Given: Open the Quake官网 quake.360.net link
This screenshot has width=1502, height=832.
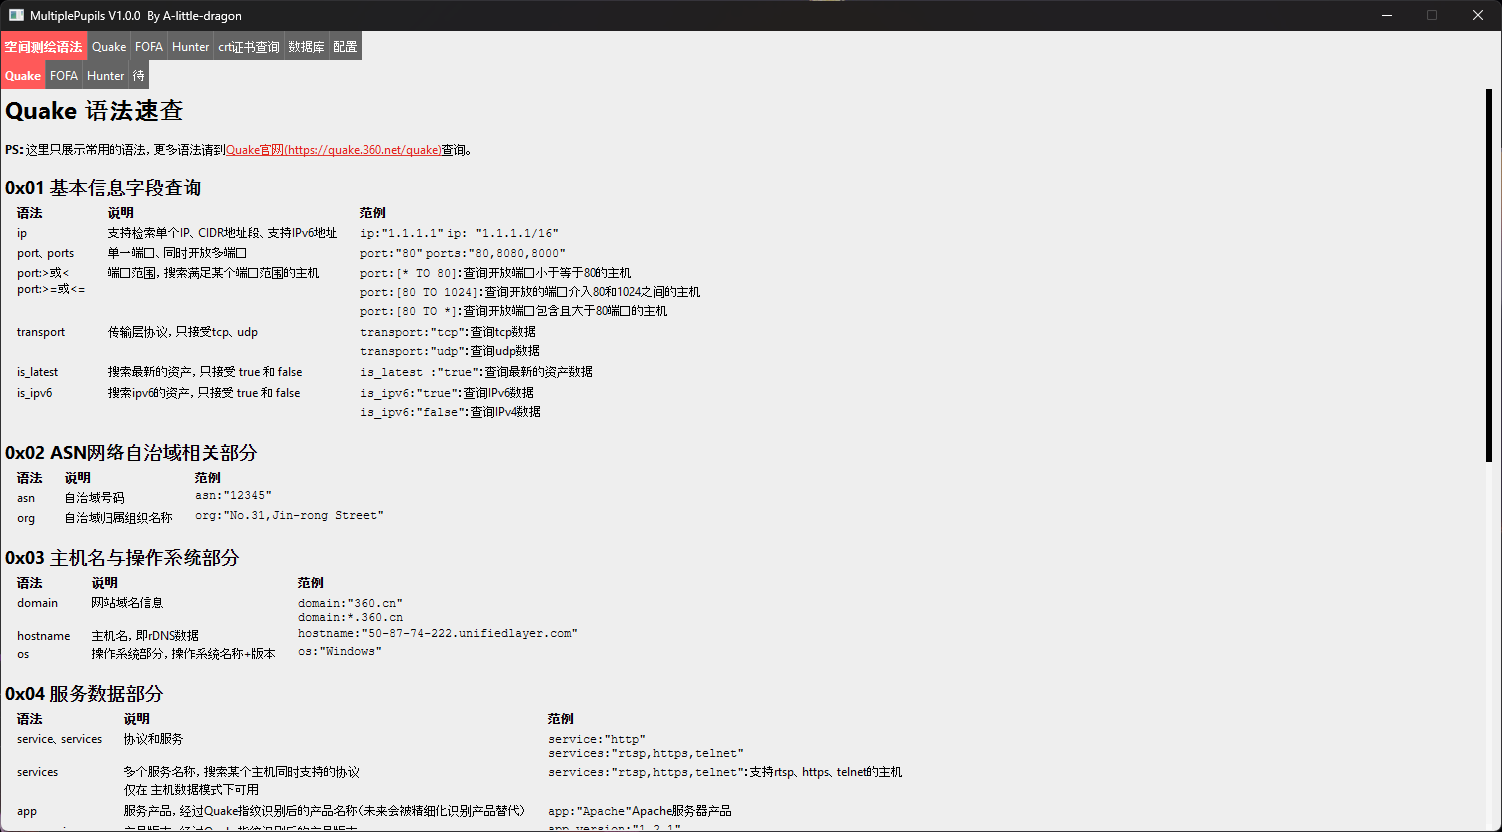Looking at the screenshot, I should [x=334, y=150].
